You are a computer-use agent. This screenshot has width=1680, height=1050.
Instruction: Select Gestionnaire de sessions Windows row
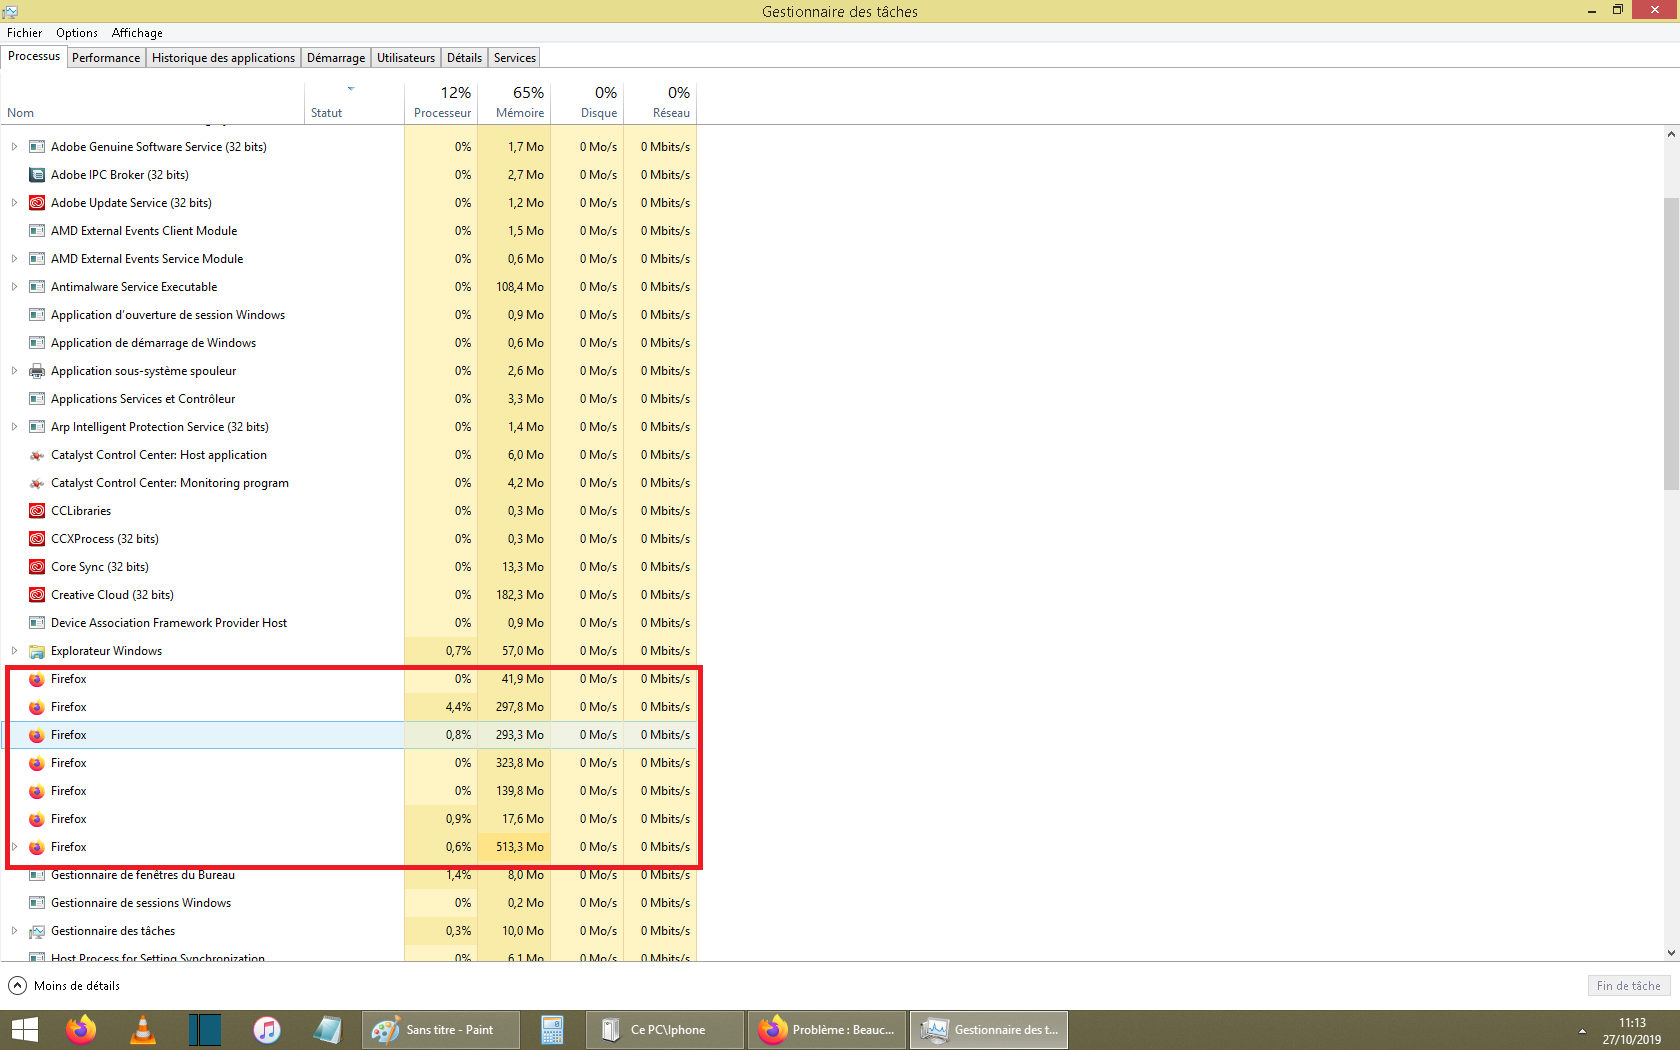(350, 903)
